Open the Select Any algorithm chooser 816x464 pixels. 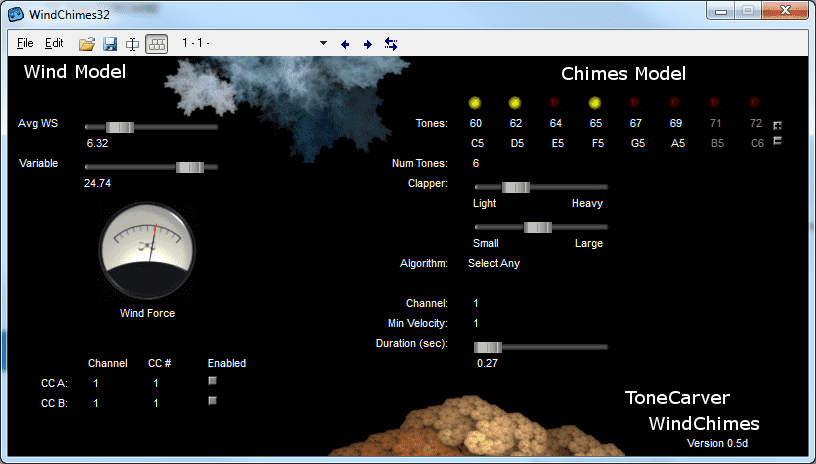[x=494, y=263]
